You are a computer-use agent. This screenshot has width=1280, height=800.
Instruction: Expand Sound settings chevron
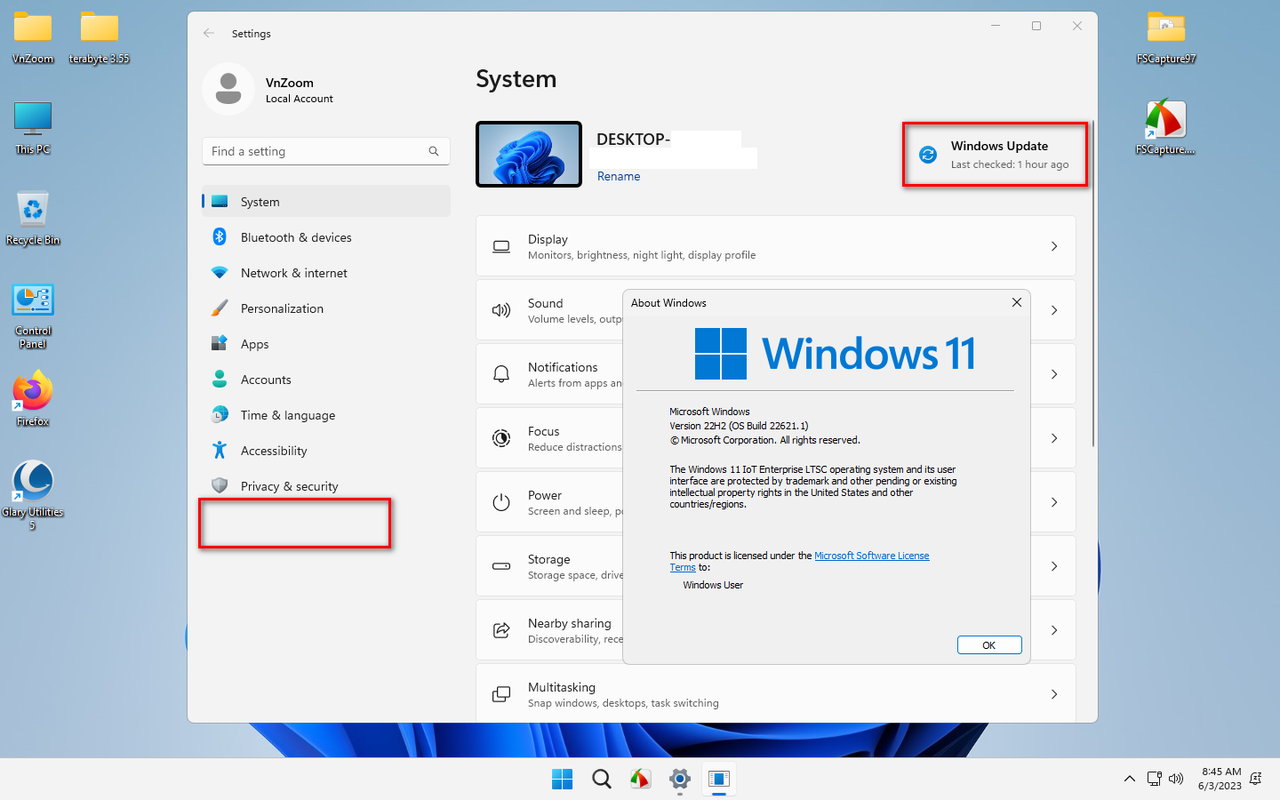(x=1054, y=310)
